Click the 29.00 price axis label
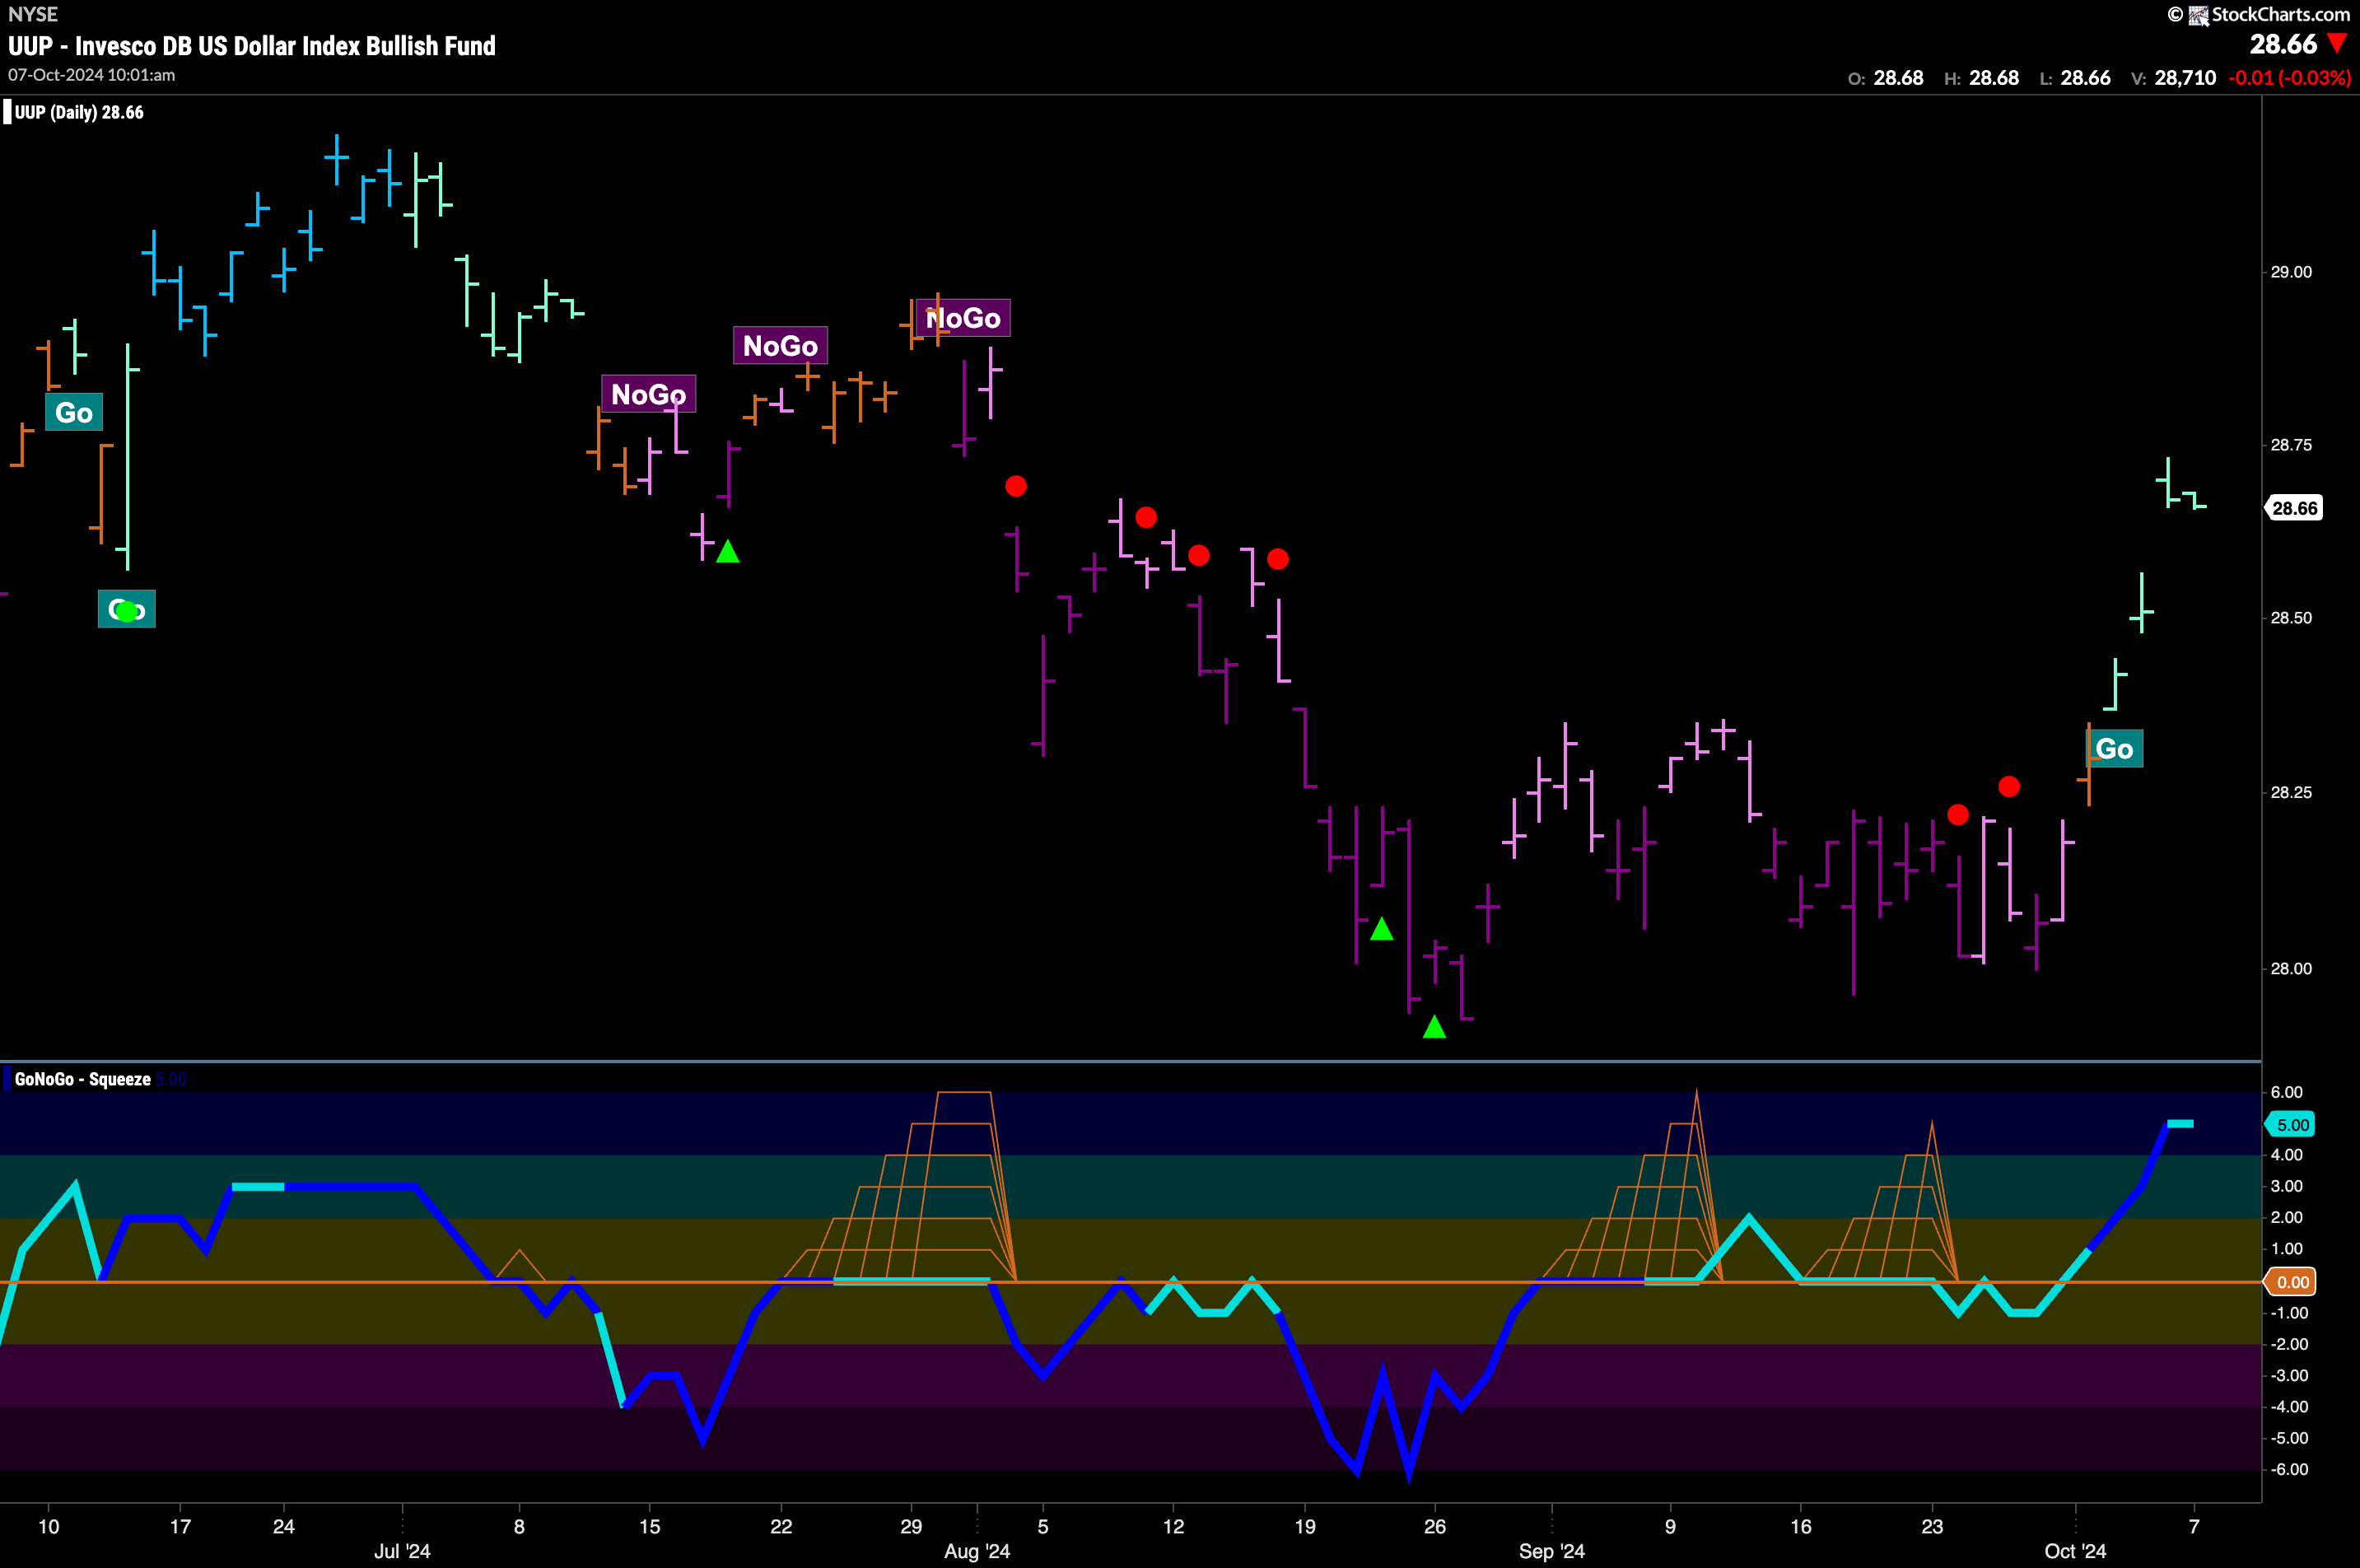 click(x=2291, y=272)
